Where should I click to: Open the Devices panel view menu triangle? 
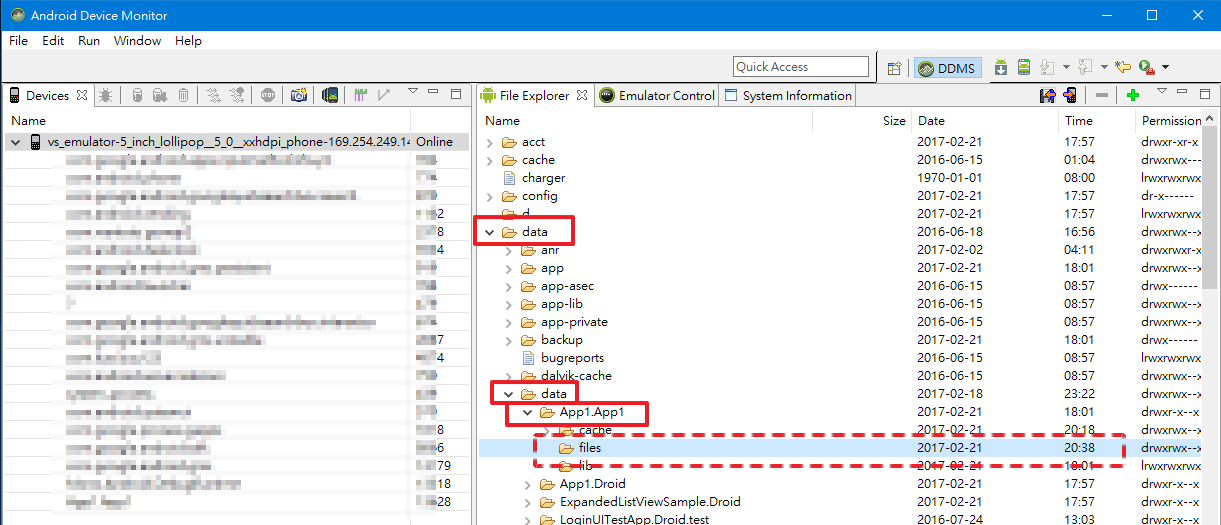pyautogui.click(x=412, y=91)
